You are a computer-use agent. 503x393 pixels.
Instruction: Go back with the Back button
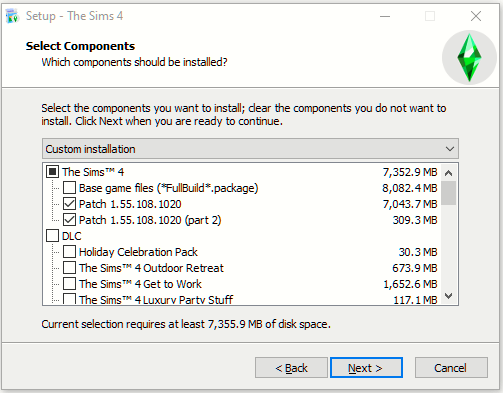click(x=291, y=368)
